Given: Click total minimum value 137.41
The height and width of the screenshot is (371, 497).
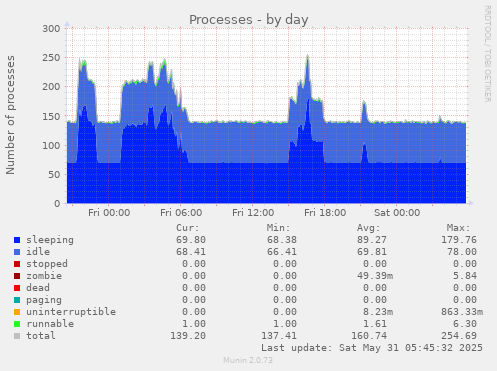Looking at the screenshot, I should pyautogui.click(x=279, y=336).
